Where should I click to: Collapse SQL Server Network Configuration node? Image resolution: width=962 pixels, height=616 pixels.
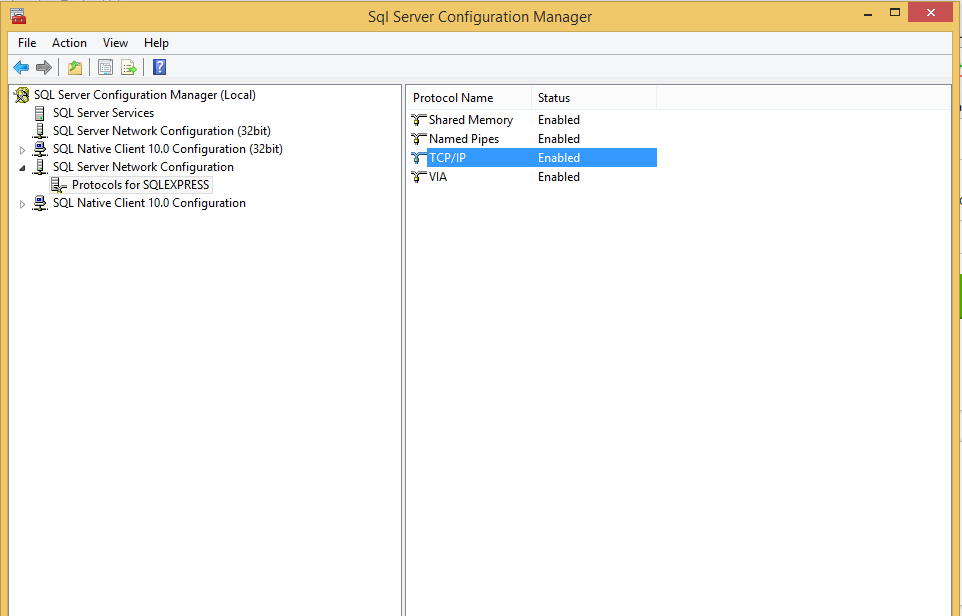pyautogui.click(x=22, y=166)
